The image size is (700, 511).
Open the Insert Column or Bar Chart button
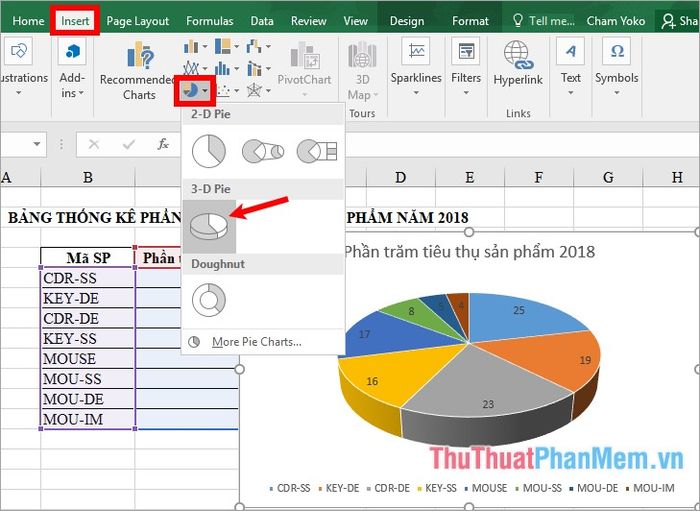coord(195,46)
